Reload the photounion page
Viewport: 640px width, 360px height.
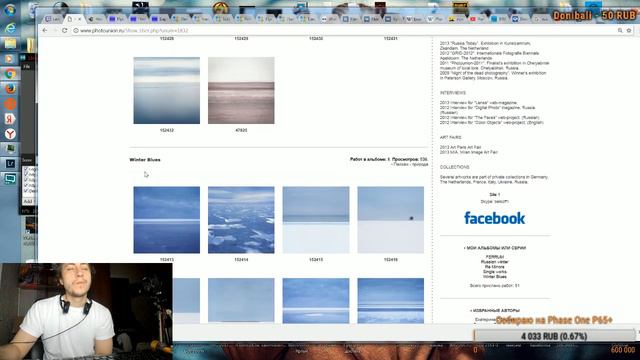(x=64, y=30)
